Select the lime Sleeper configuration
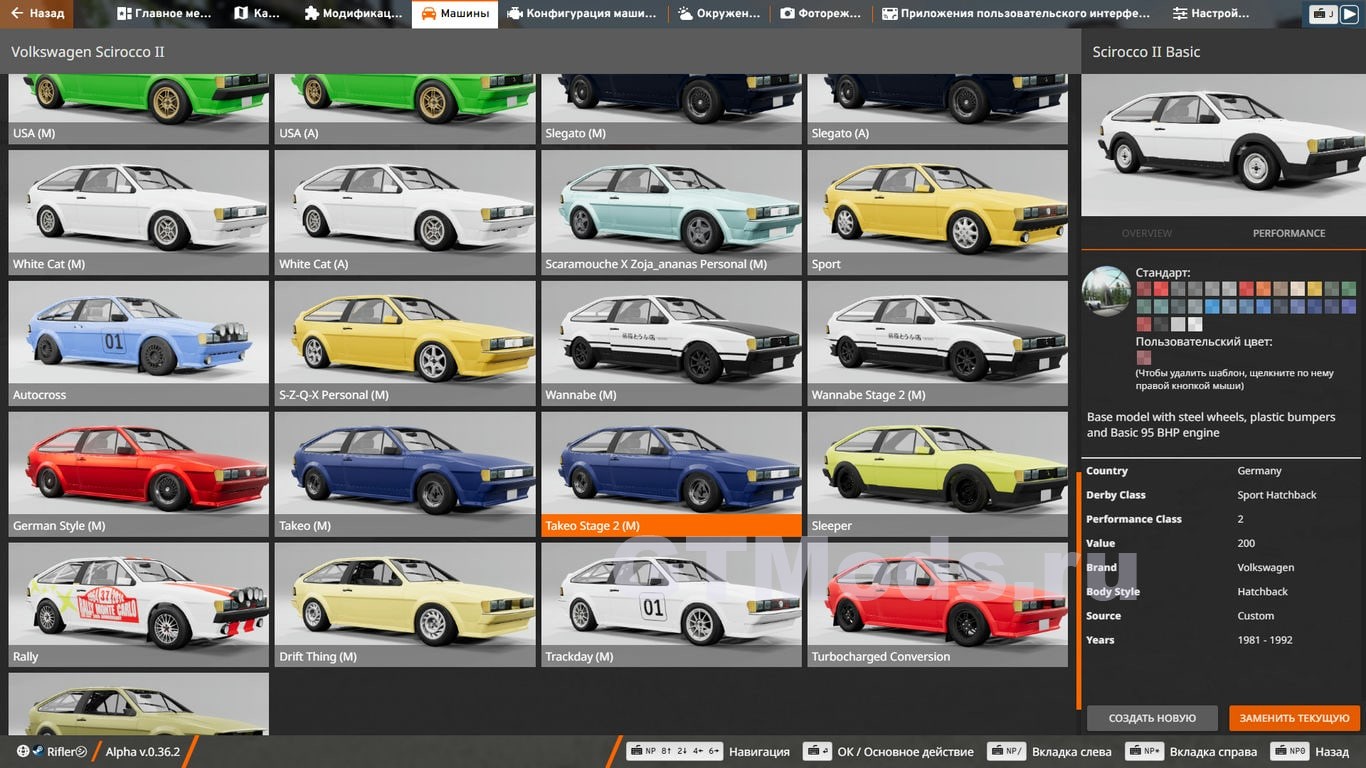 coord(937,474)
